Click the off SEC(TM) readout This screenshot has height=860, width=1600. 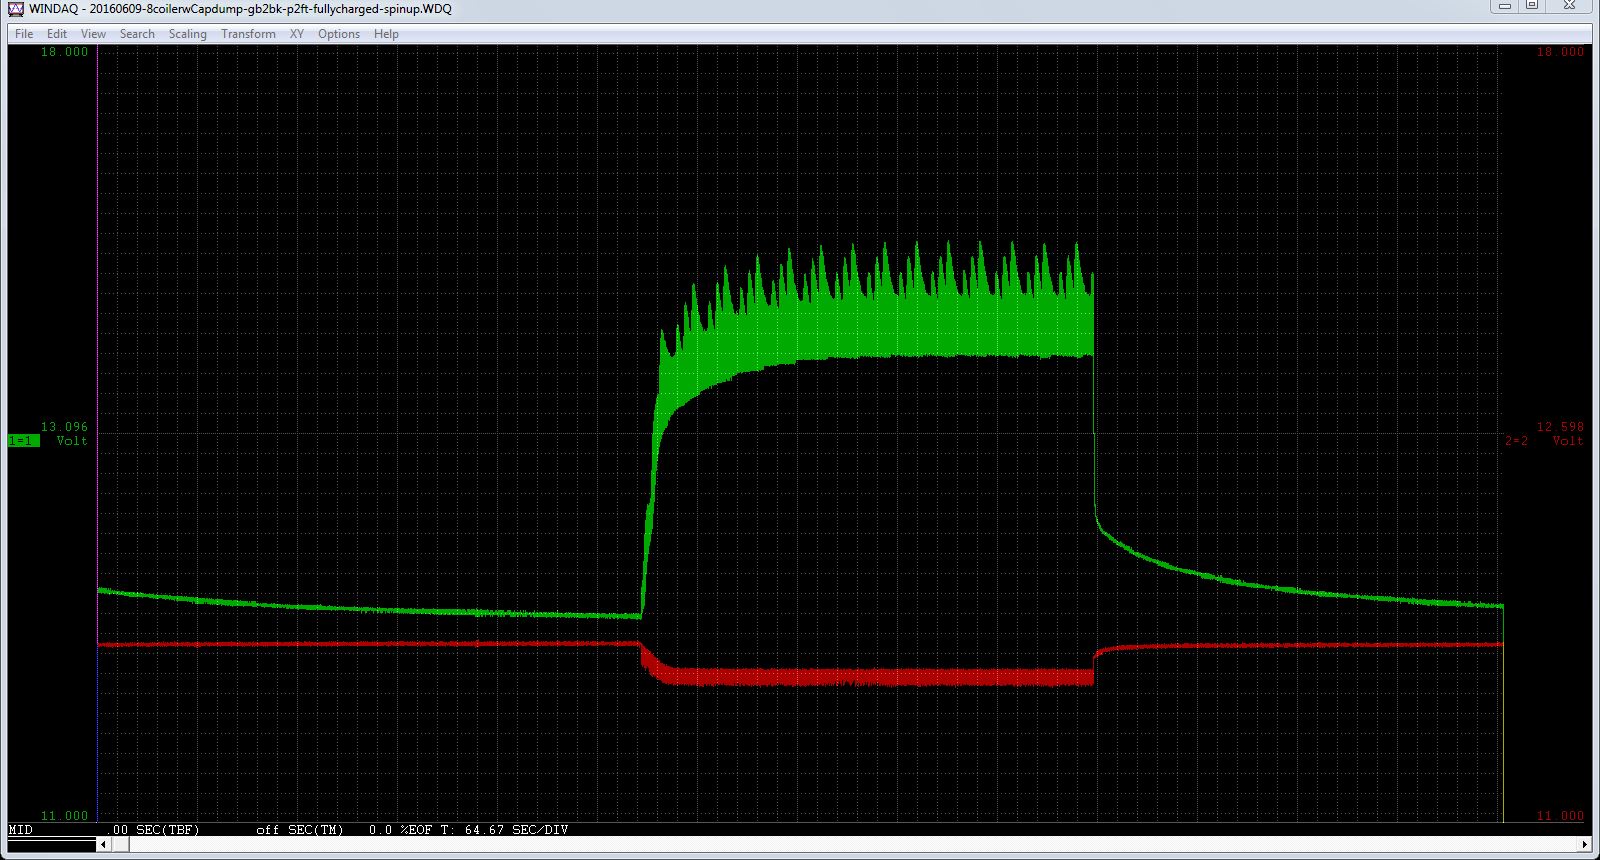click(x=299, y=830)
